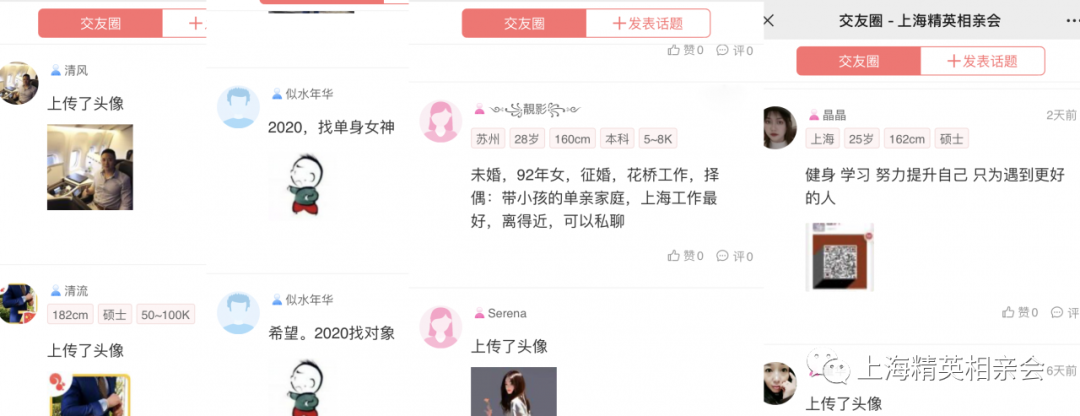Image resolution: width=1080 pixels, height=416 pixels.
Task: Open 发表话题 in the third panel
Action: 648,23
